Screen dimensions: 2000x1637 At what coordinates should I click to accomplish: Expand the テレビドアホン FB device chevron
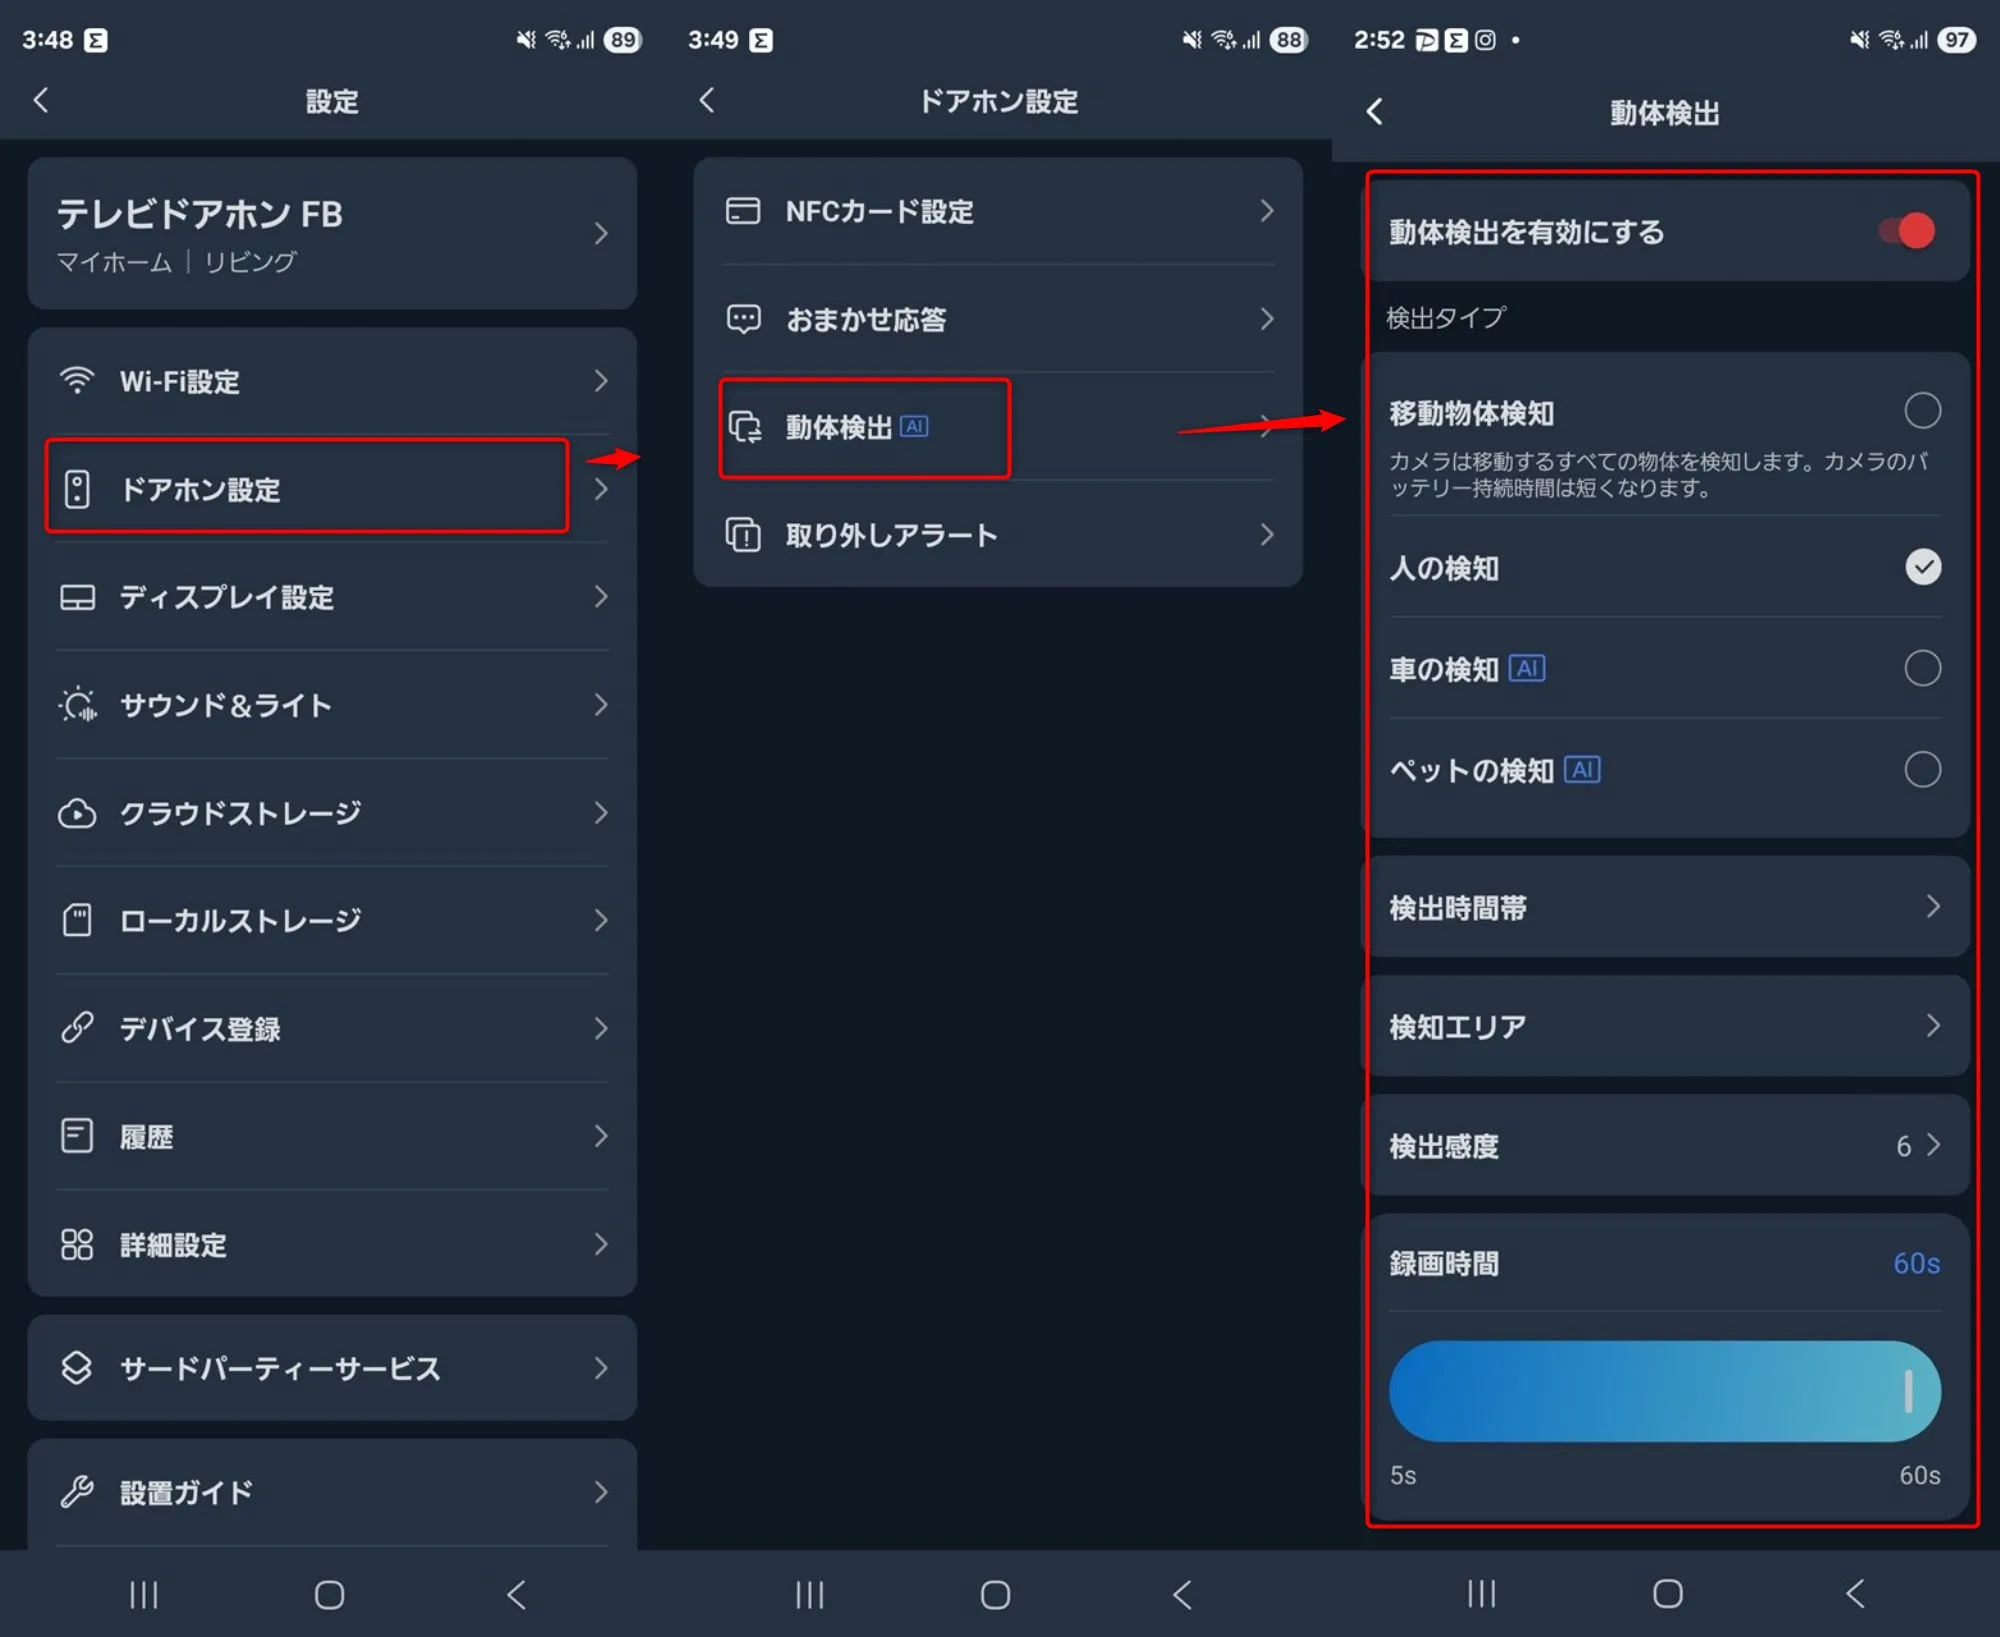(x=600, y=233)
